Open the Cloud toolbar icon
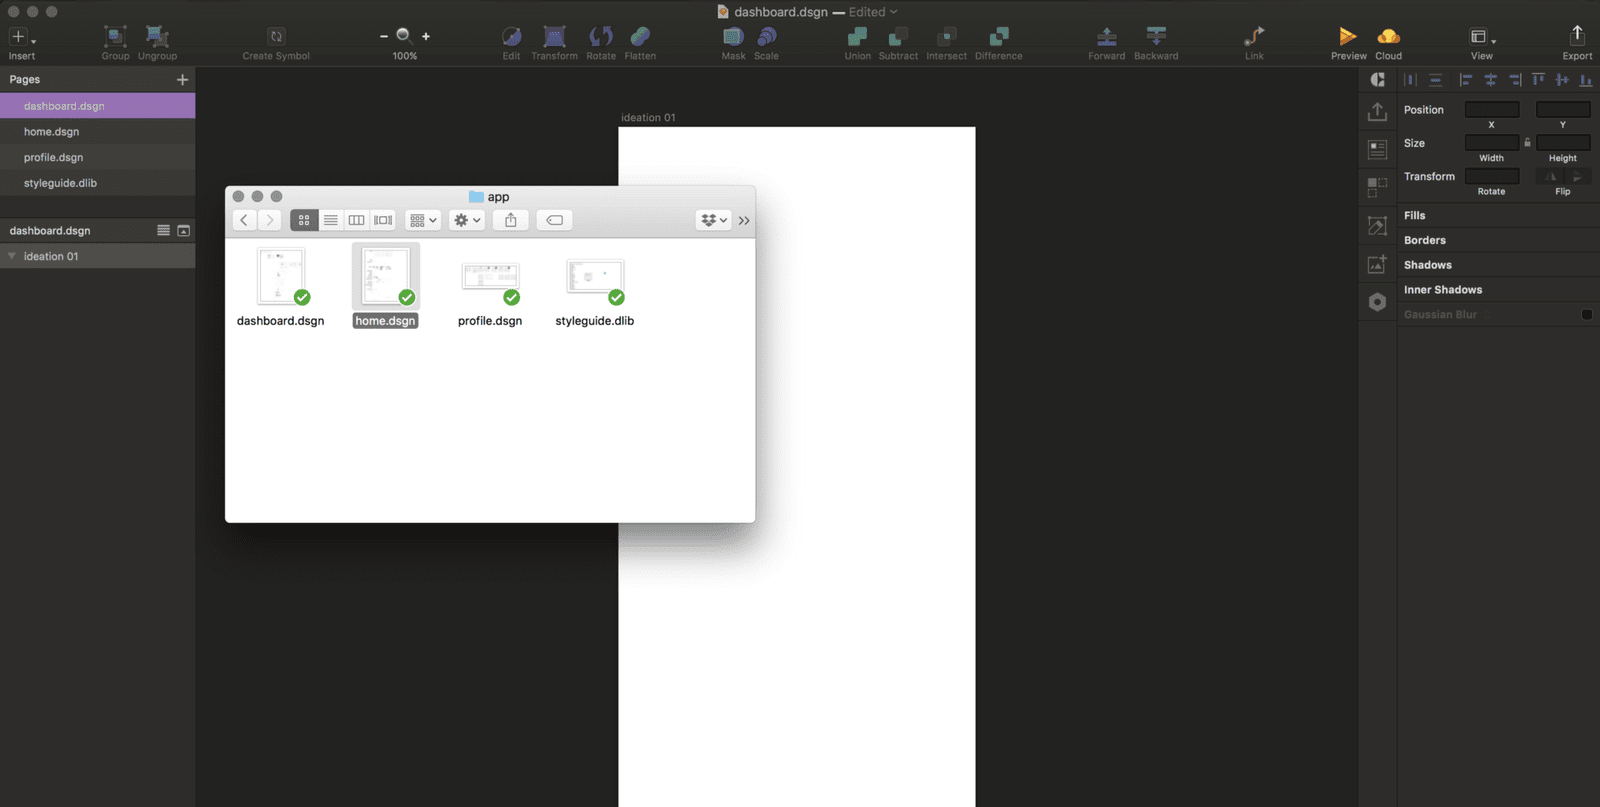 pos(1388,37)
